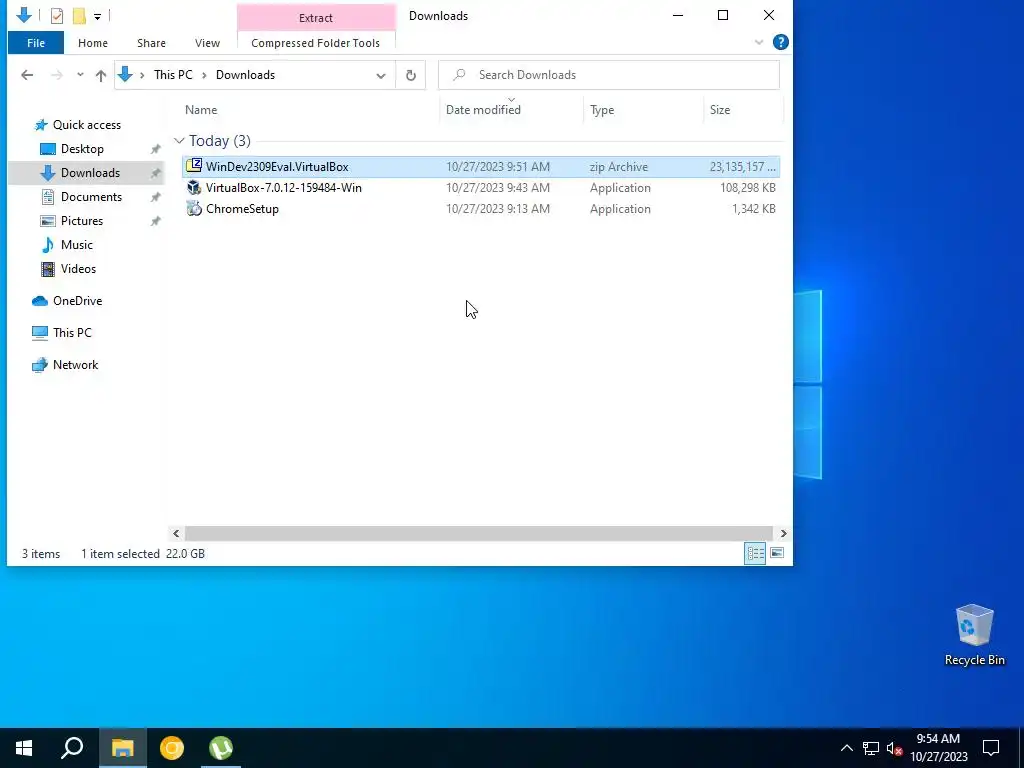Open Documents in navigation pane

pos(91,197)
